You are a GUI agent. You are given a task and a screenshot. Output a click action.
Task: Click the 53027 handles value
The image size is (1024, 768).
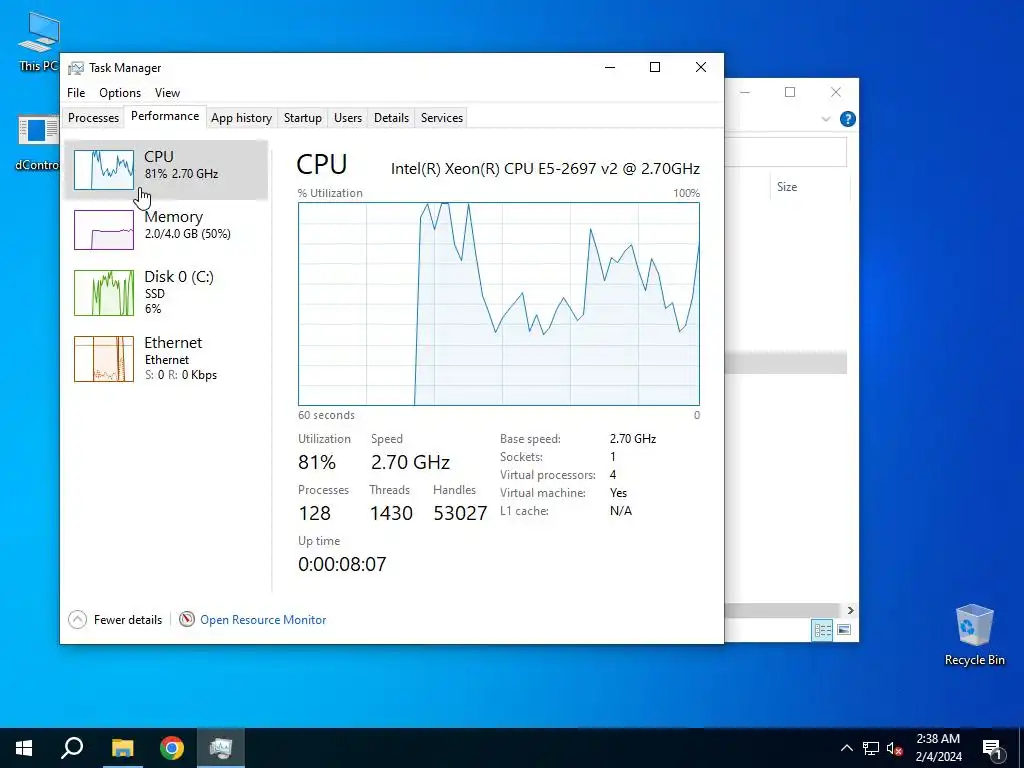click(x=460, y=513)
